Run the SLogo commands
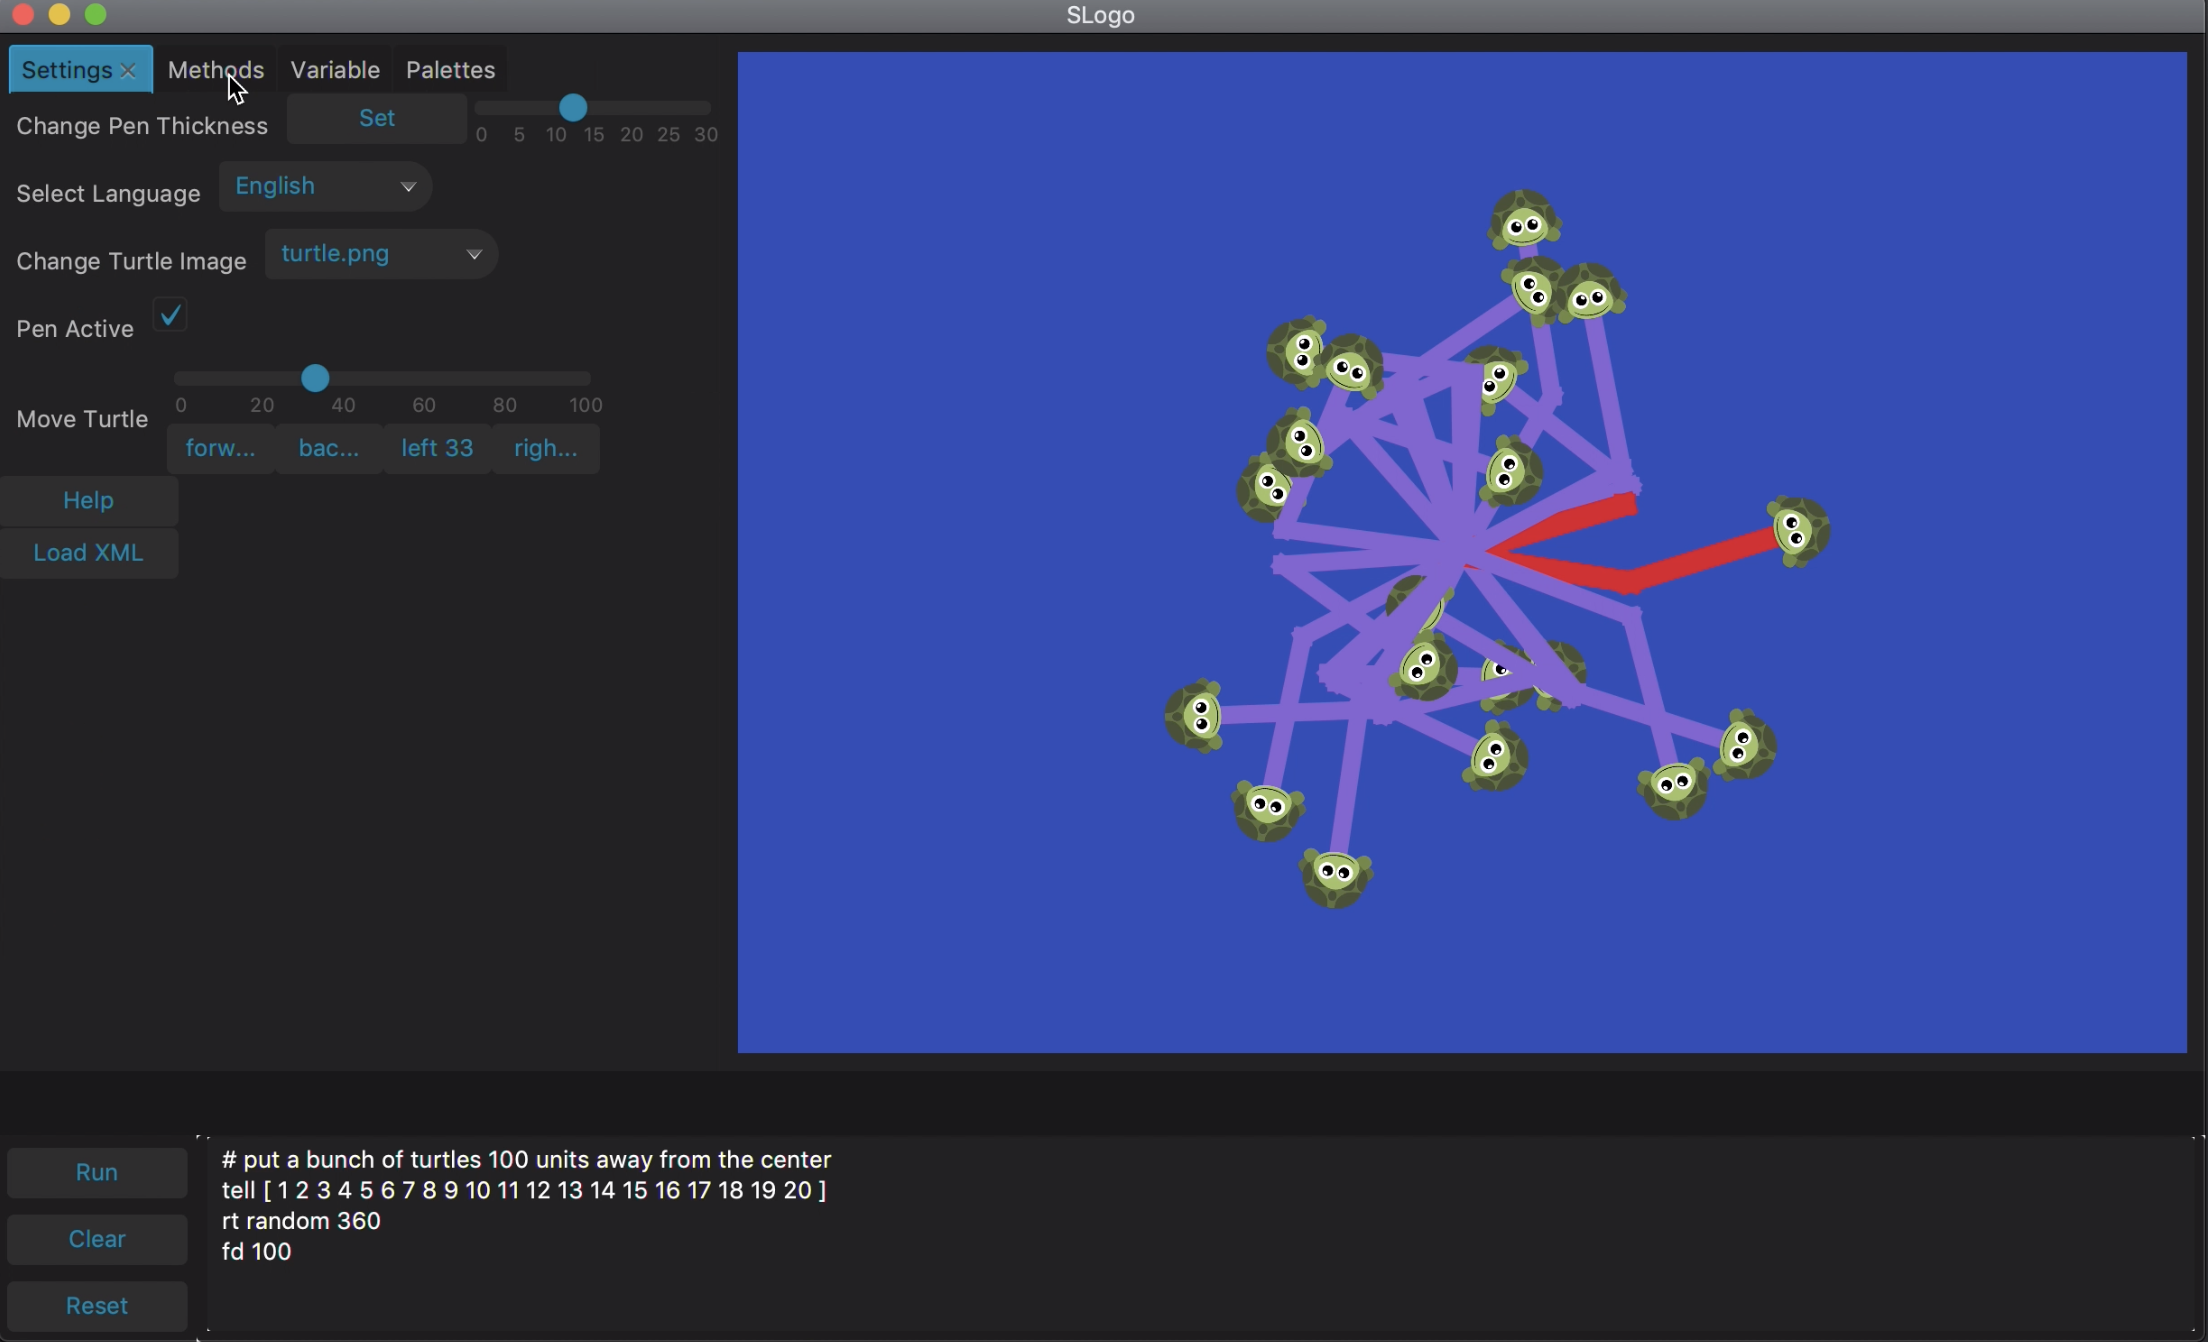Viewport: 2208px width, 1342px height. click(x=97, y=1172)
